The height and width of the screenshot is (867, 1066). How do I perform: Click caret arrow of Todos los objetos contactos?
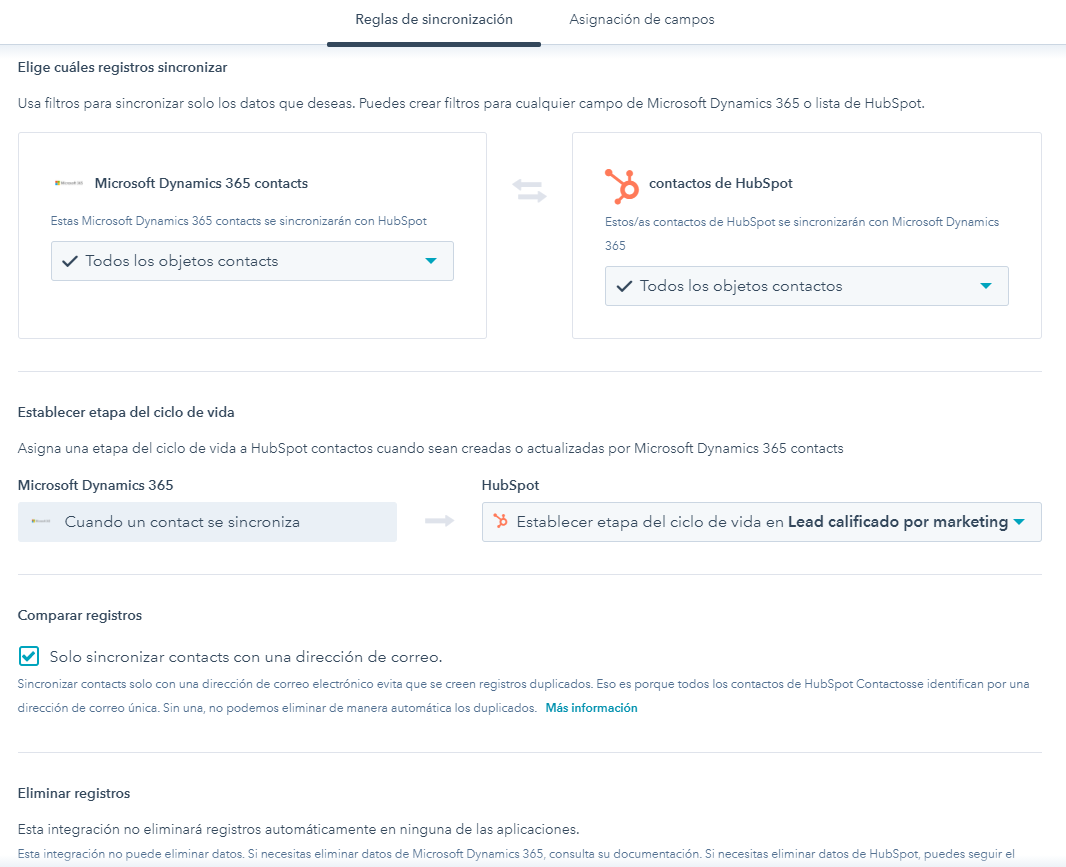tap(986, 286)
